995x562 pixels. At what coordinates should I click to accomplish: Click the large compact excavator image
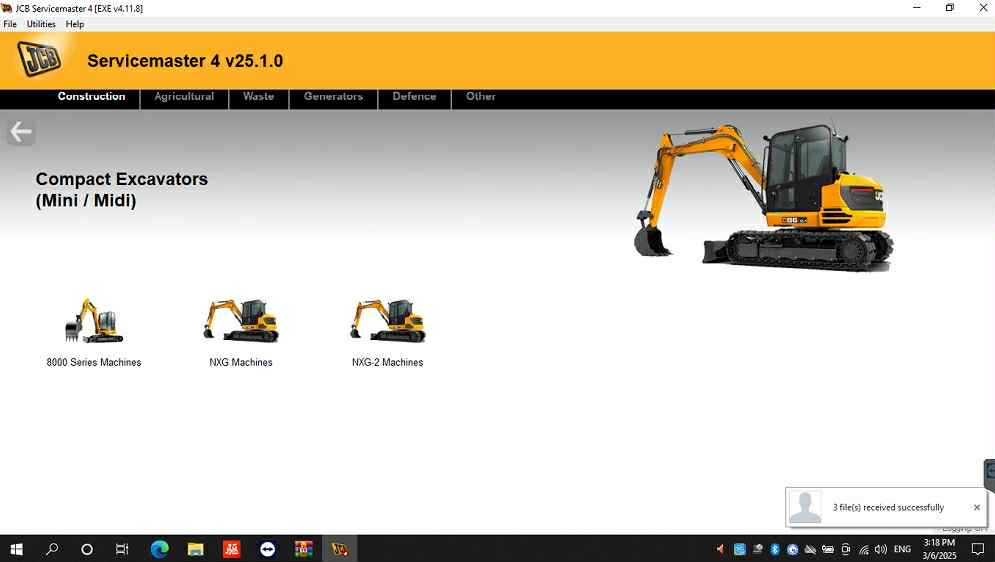(763, 198)
